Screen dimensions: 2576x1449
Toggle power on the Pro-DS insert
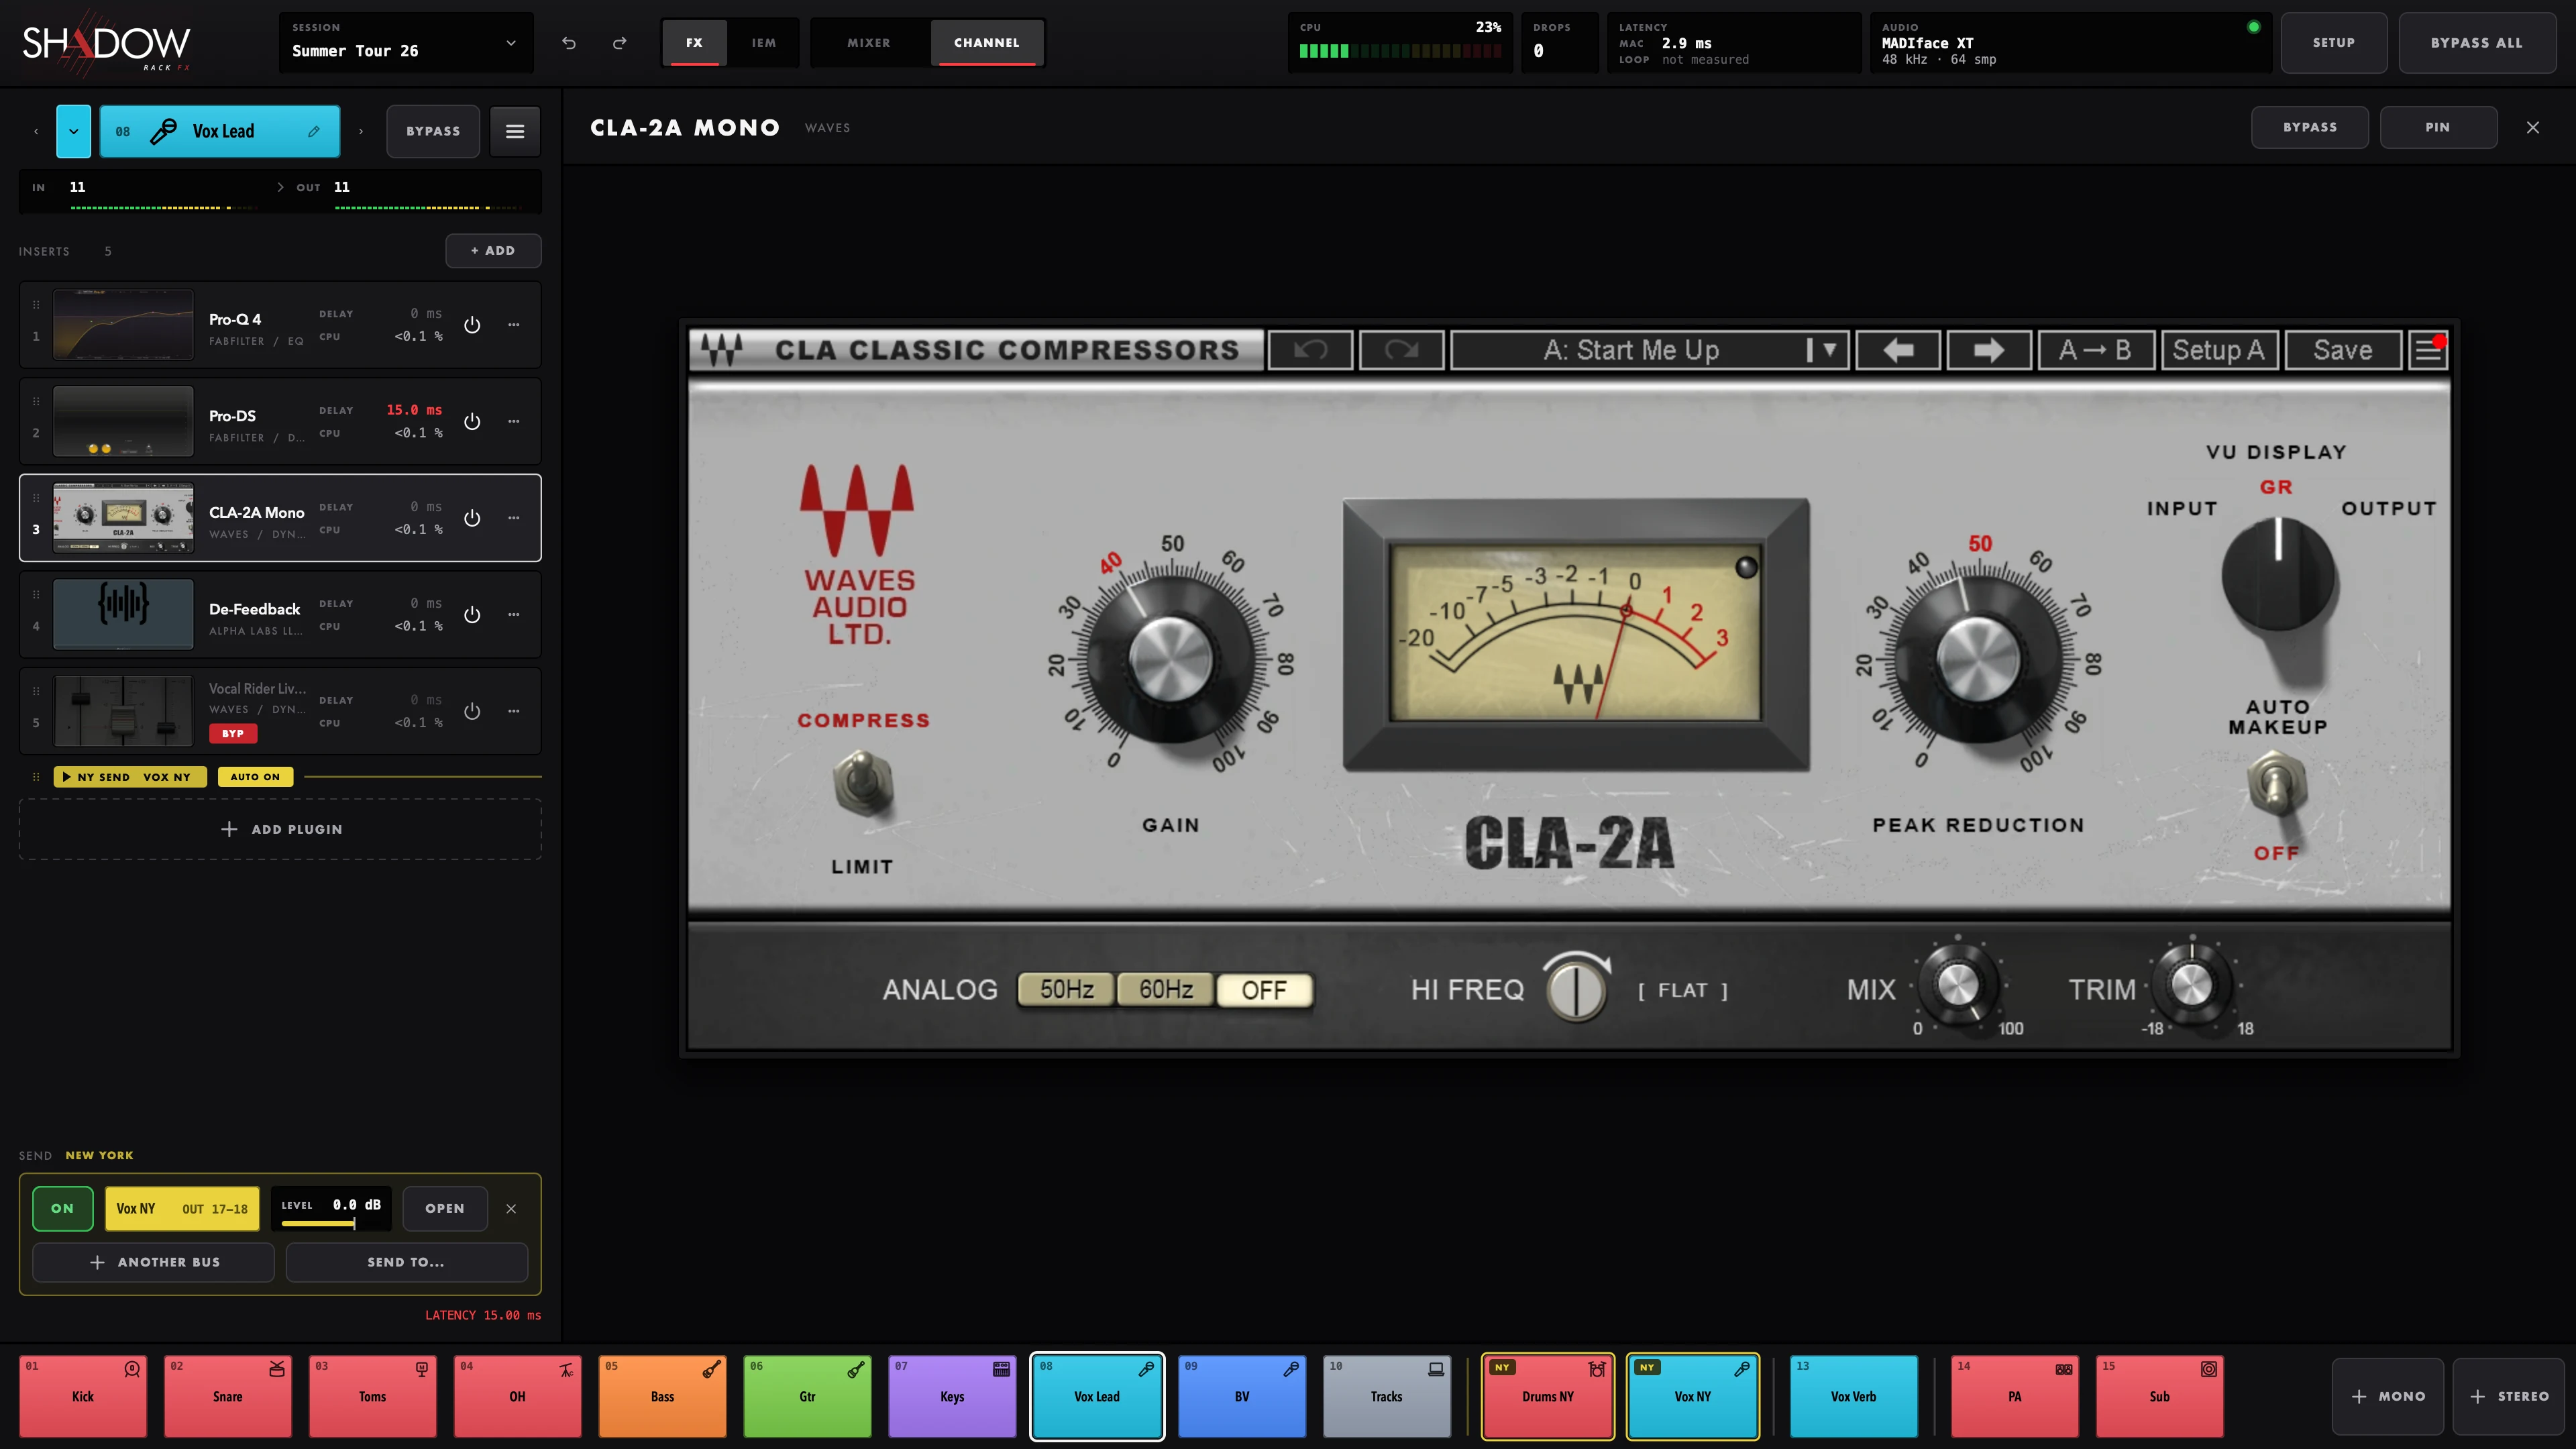click(x=472, y=422)
